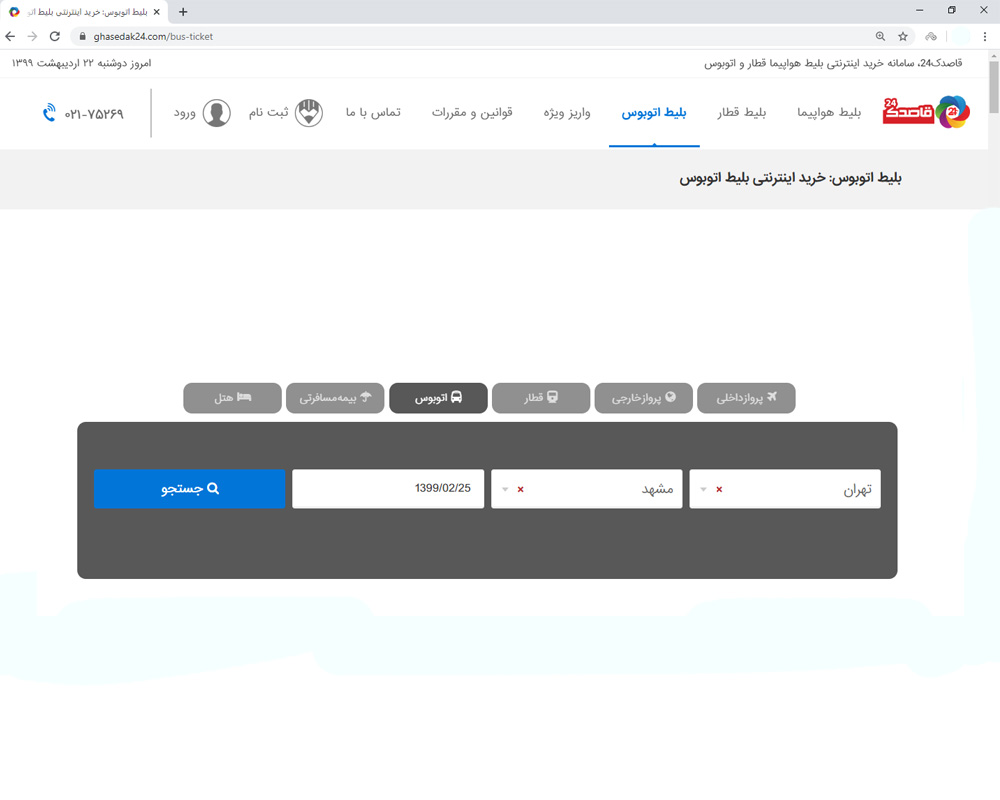The height and width of the screenshot is (800, 1000).
Task: Clear the تهران origin selection
Action: click(x=719, y=489)
